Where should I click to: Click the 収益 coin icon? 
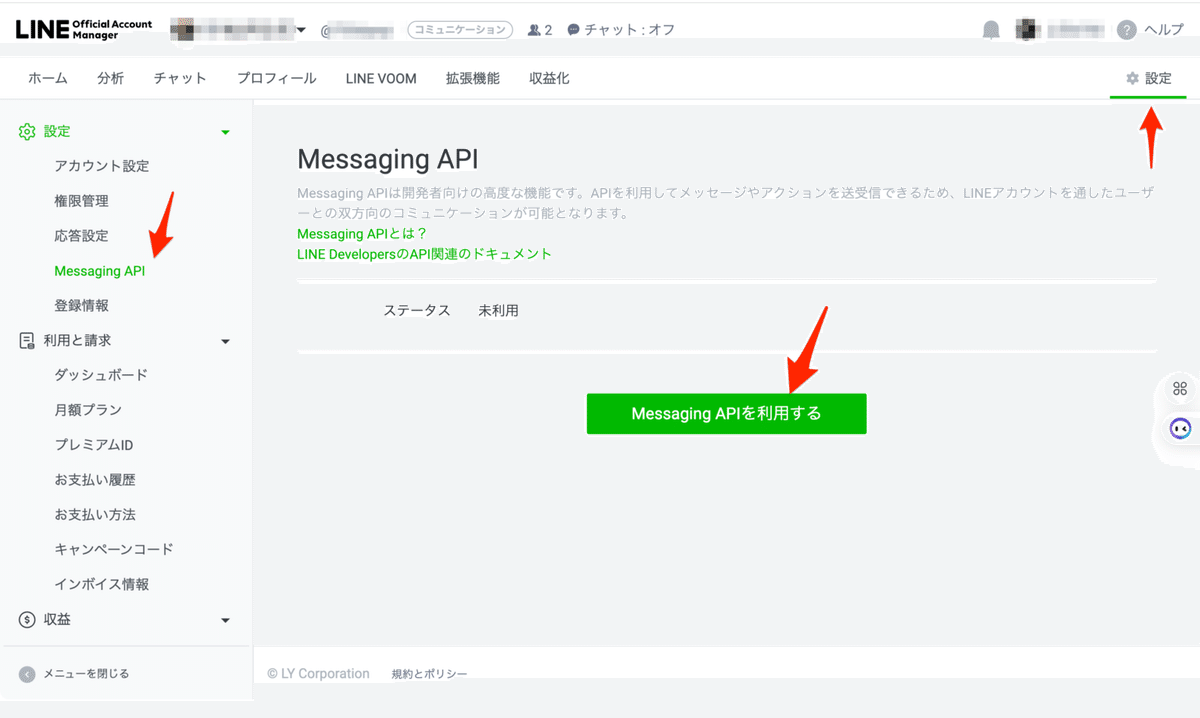(27, 620)
